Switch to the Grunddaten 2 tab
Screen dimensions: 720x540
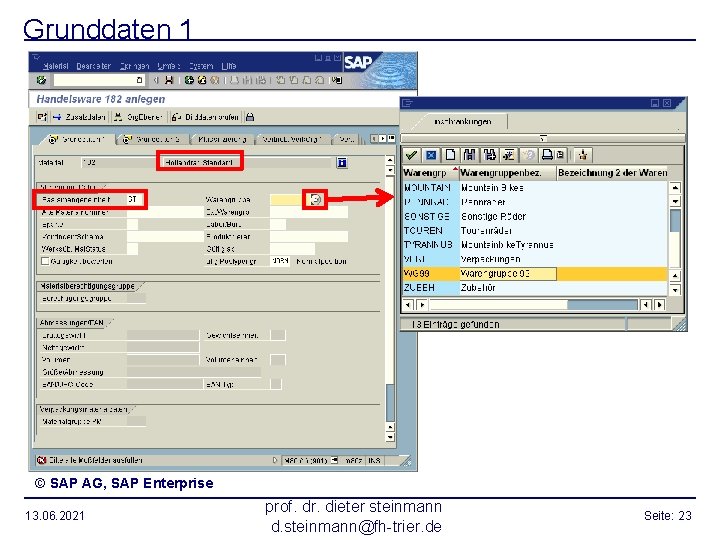point(152,139)
